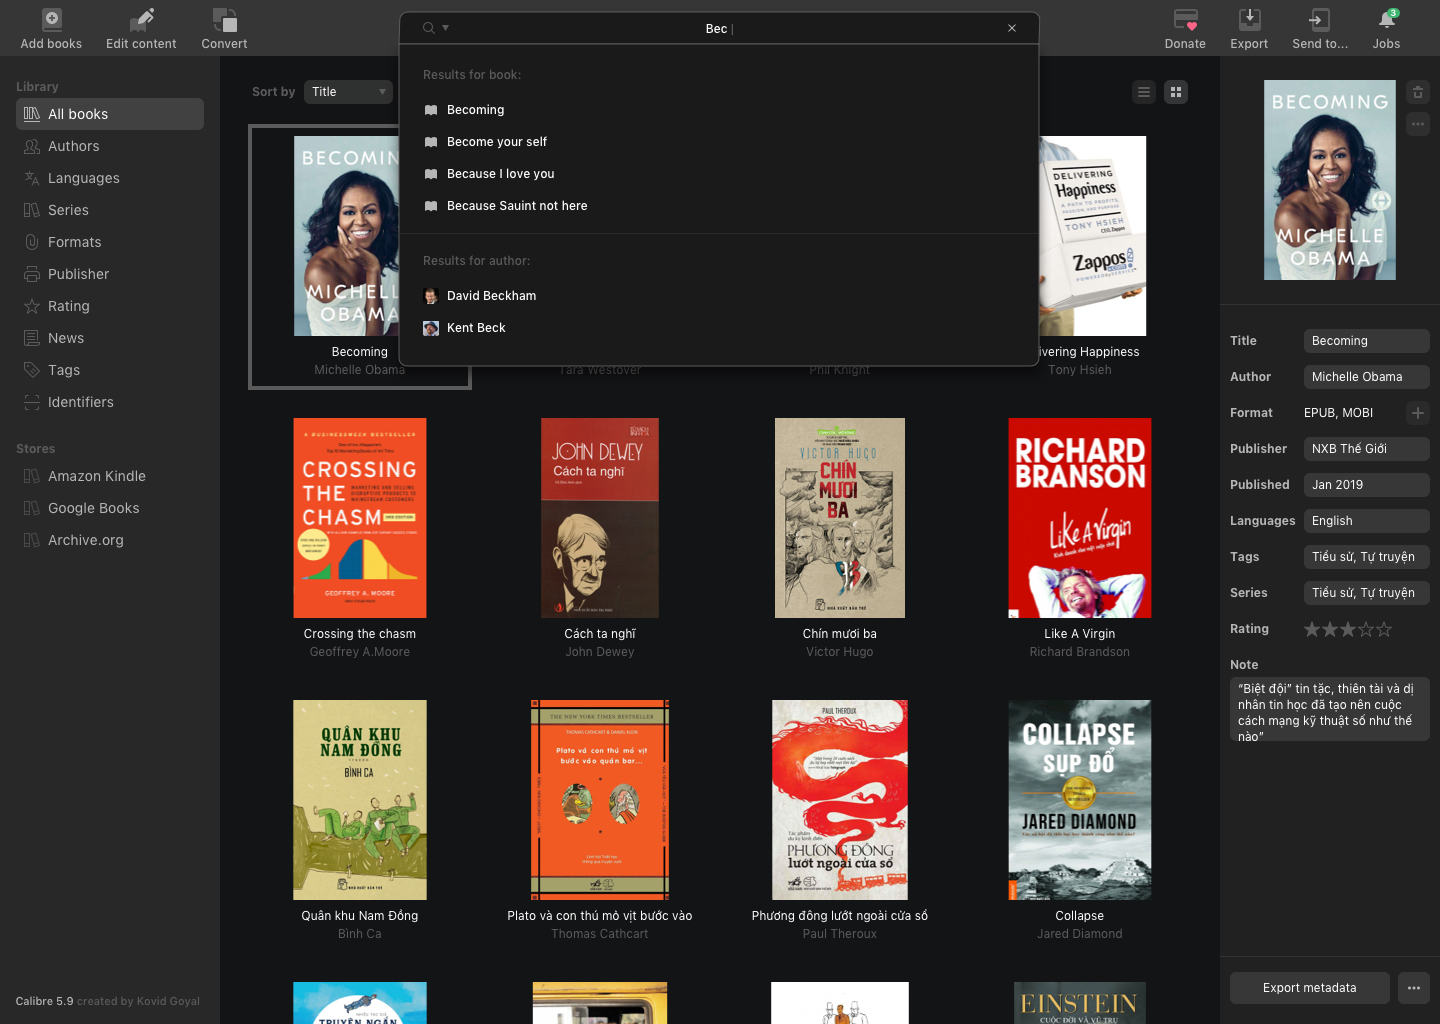Select the Cách ta nghĩ book cover

point(600,518)
